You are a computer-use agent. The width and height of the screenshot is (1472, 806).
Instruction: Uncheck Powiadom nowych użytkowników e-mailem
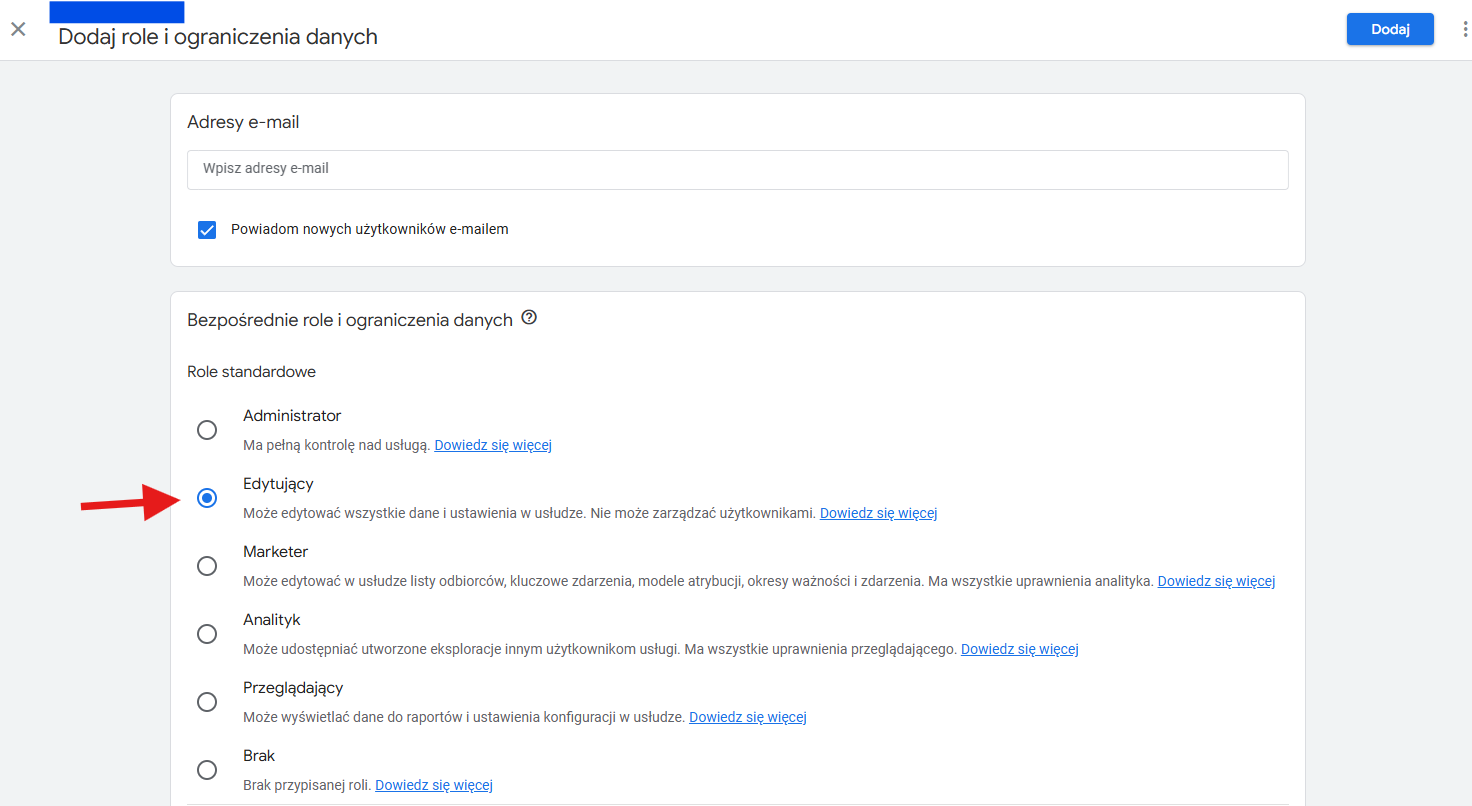coord(207,230)
